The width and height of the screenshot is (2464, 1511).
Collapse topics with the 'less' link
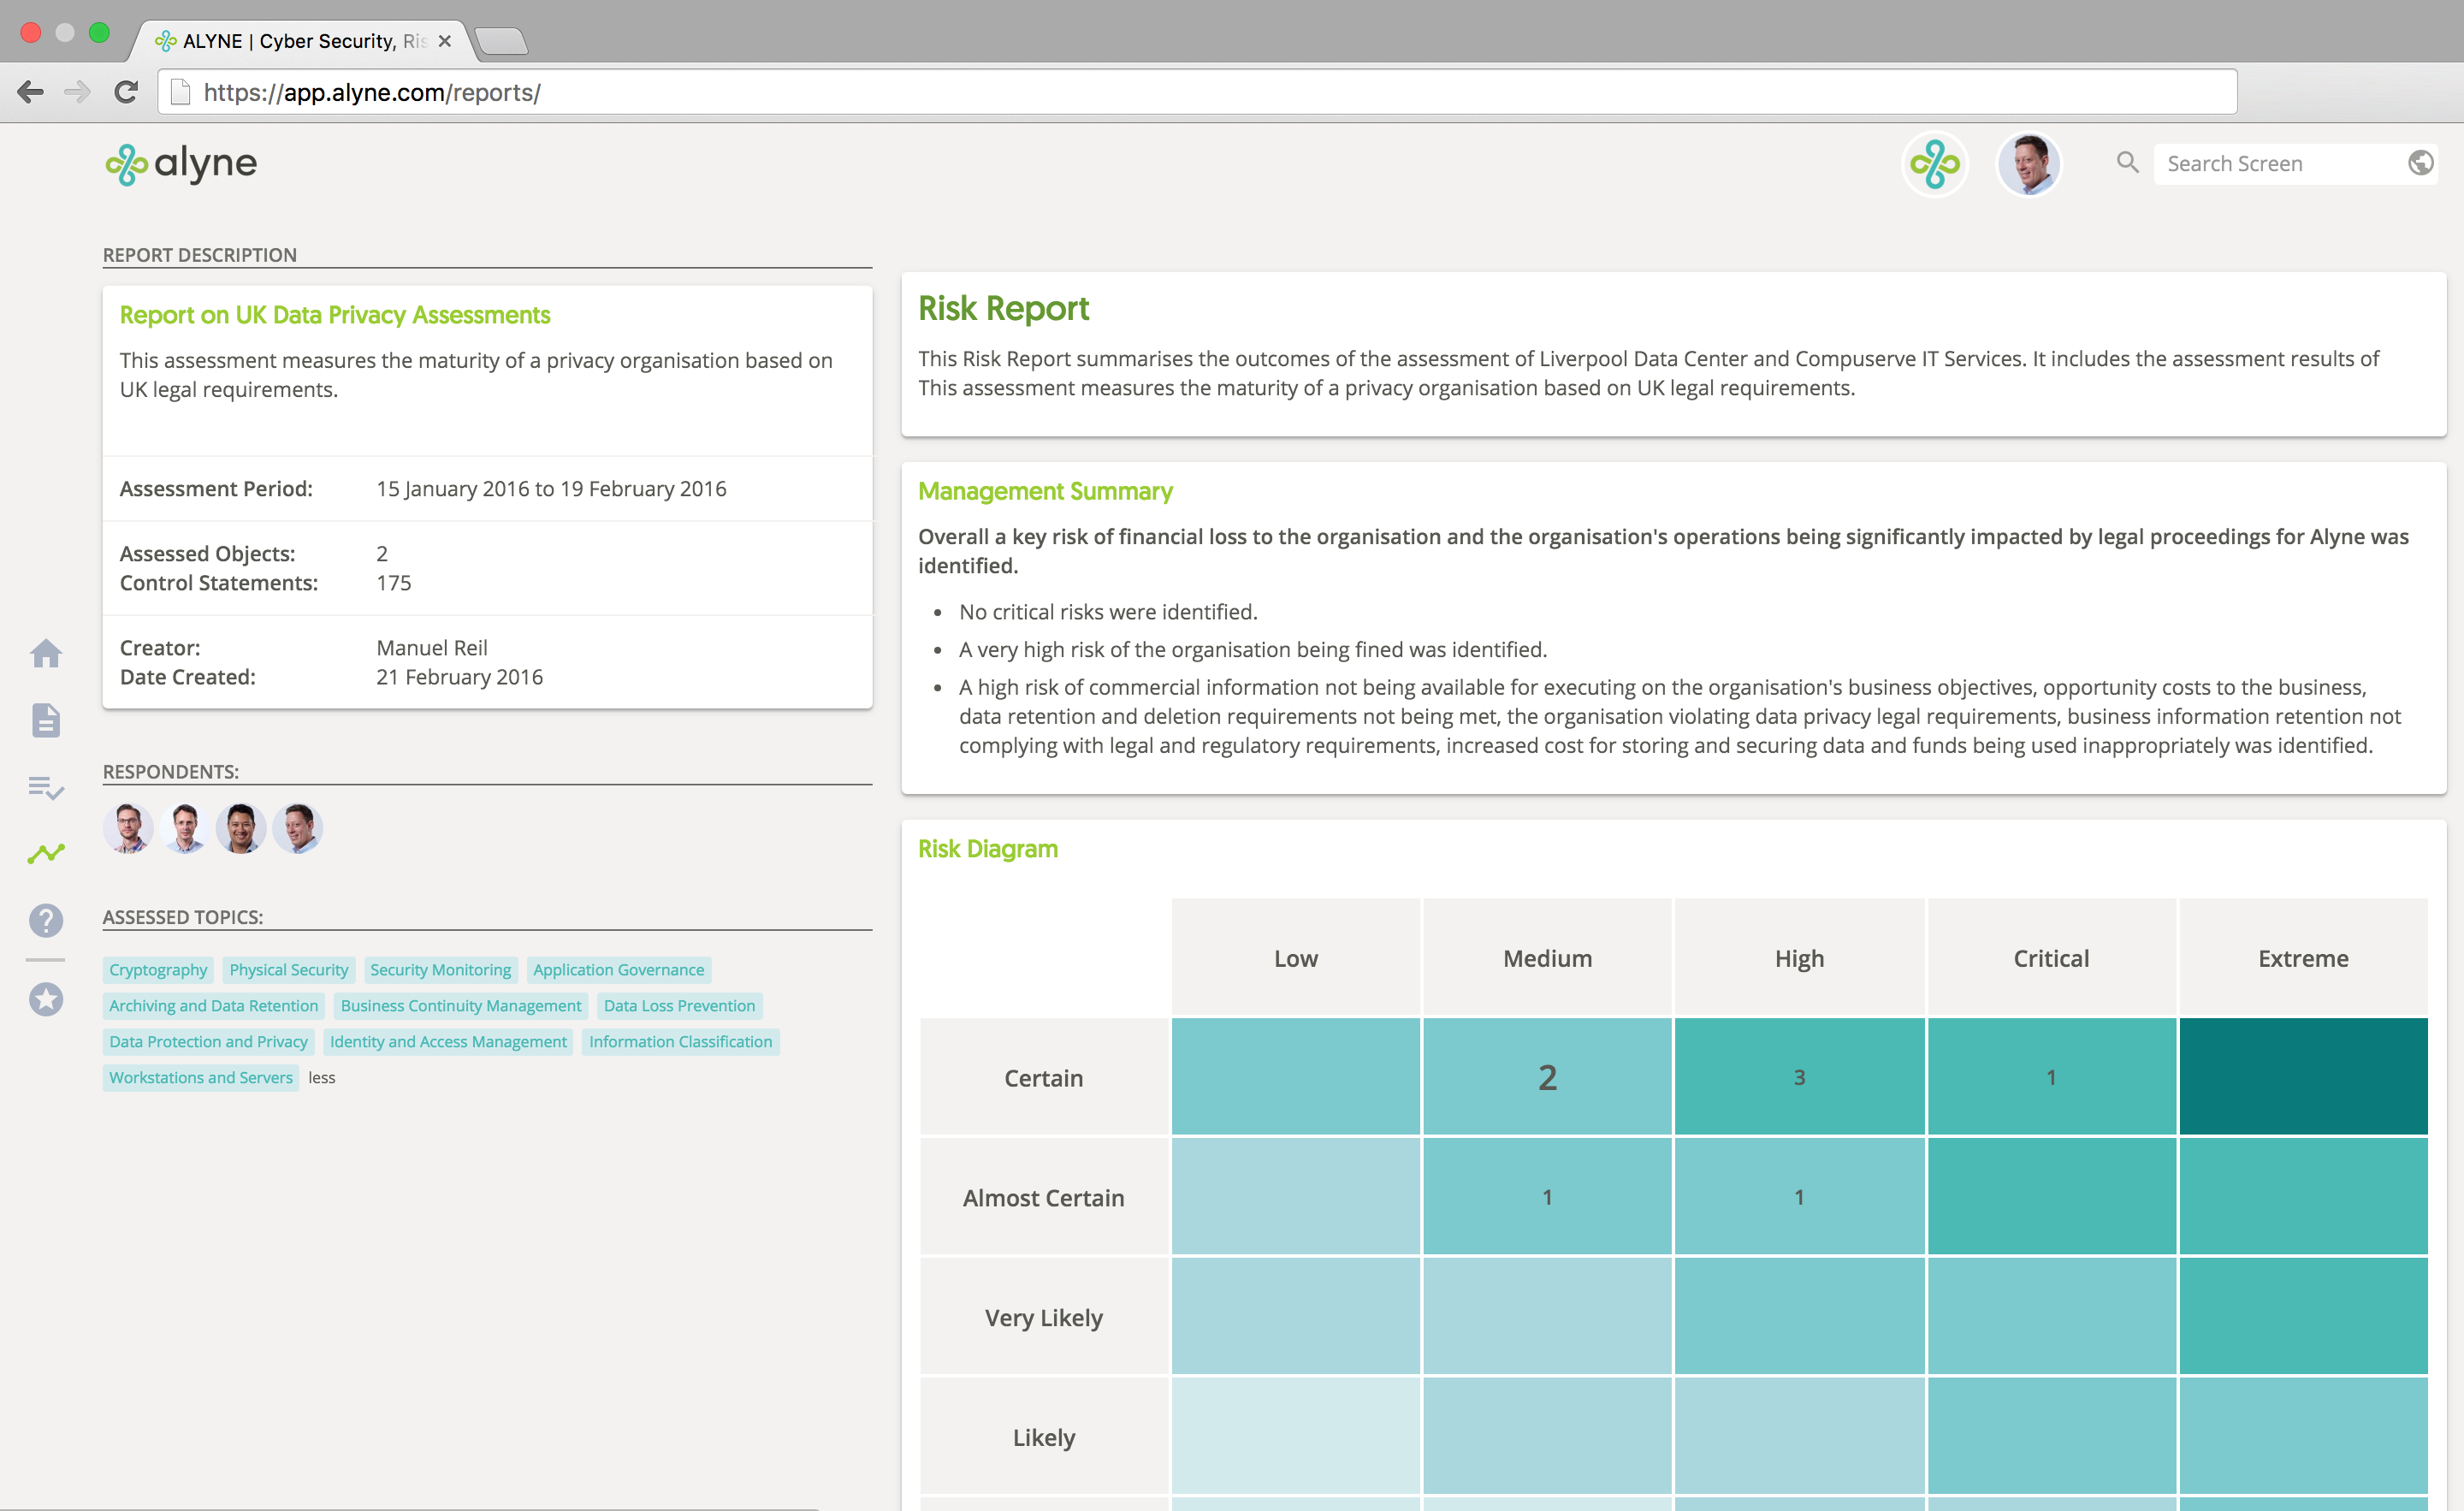pyautogui.click(x=321, y=1078)
